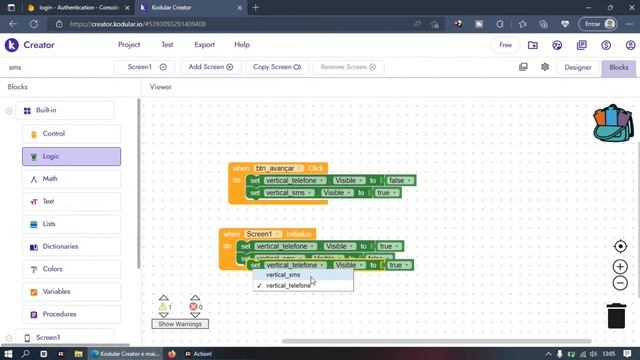
Task: Open Windows Start menu
Action: 8,354
